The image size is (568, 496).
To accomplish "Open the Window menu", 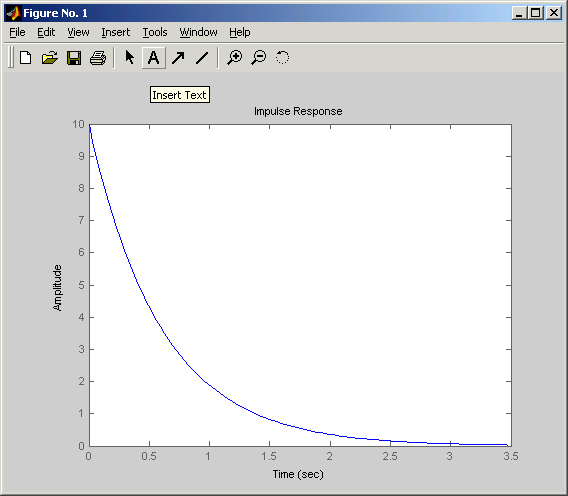I will (199, 32).
